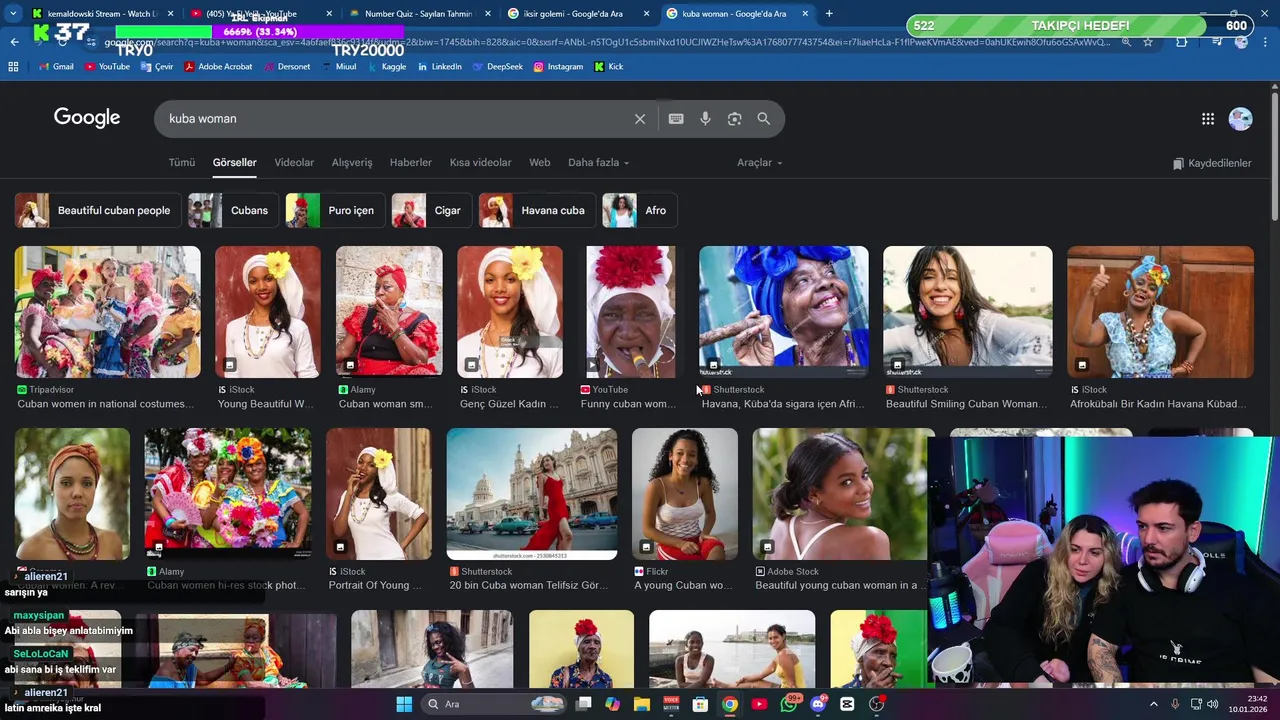This screenshot has height=720, width=1280.
Task: Open the on-screen keyboard input tool
Action: 676,119
